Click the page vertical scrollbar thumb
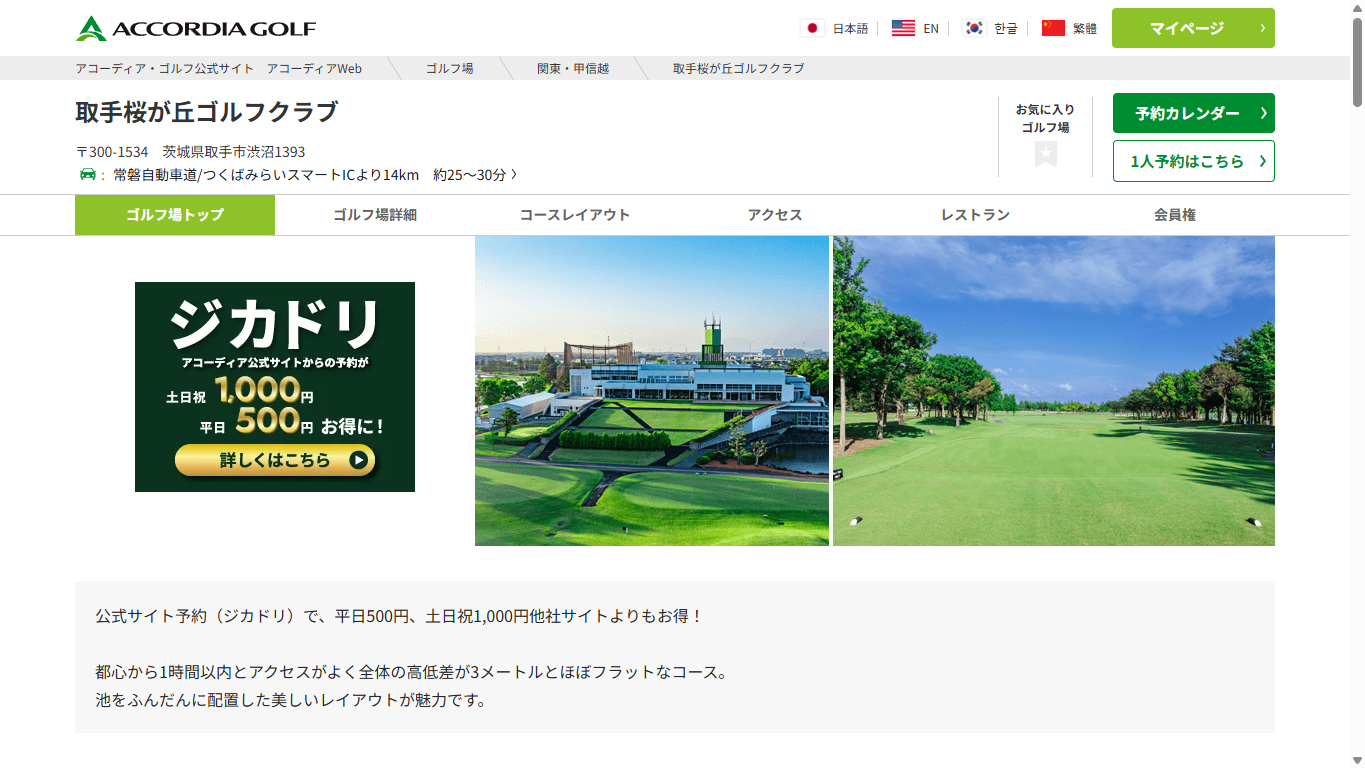 pyautogui.click(x=1357, y=61)
